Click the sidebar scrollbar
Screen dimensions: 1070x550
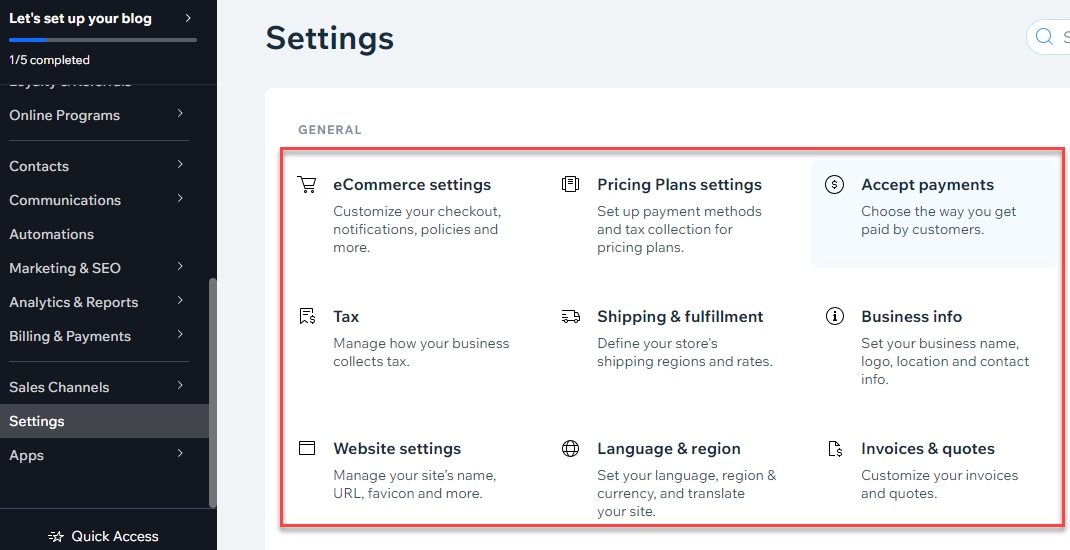tap(212, 392)
